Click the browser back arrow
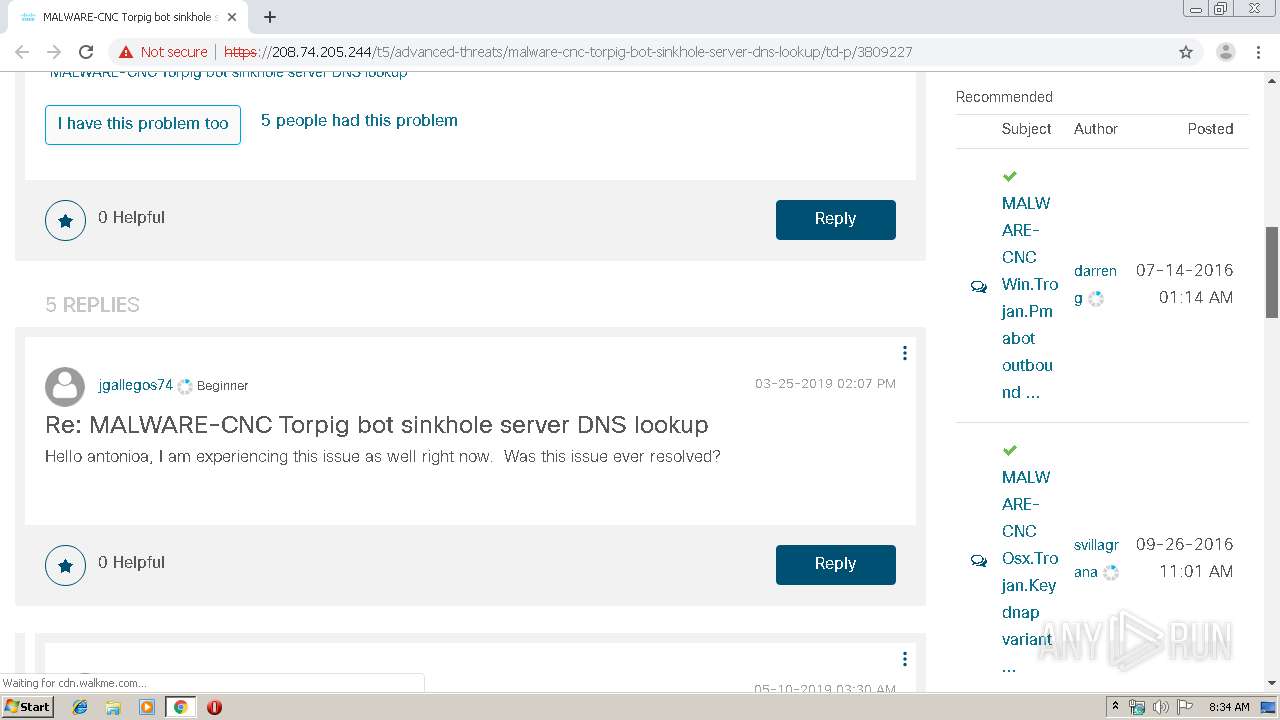 (22, 52)
